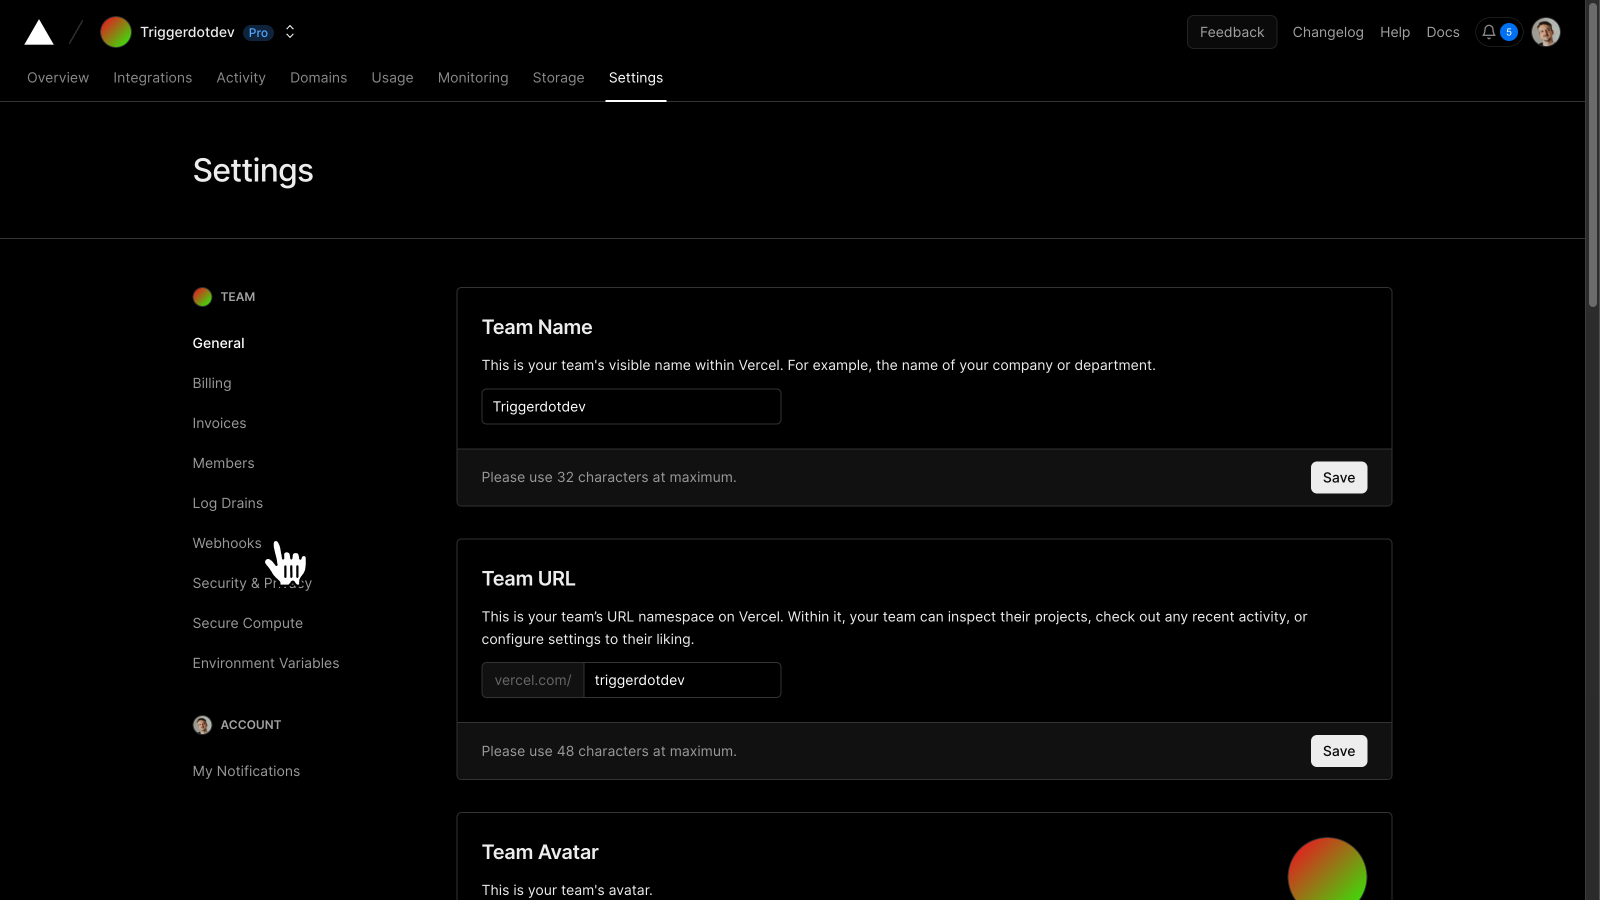1600x906 pixels.
Task: Open My Notifications settings
Action: click(247, 771)
